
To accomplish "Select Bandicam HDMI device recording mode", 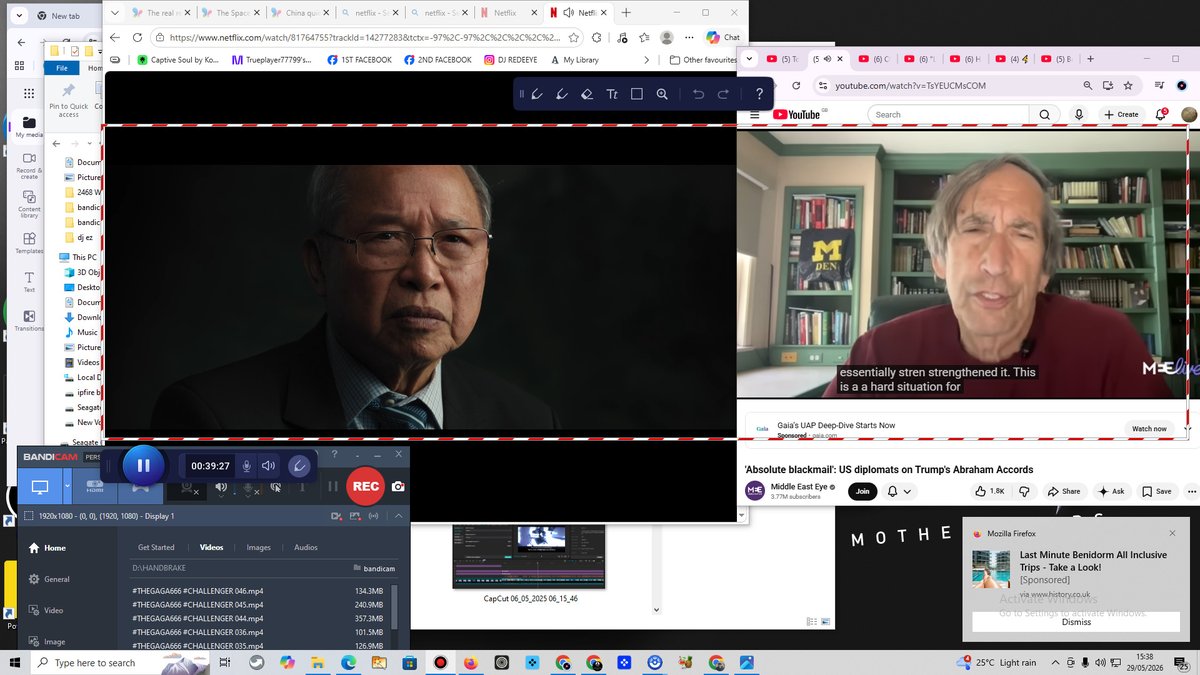I will pyautogui.click(x=95, y=487).
